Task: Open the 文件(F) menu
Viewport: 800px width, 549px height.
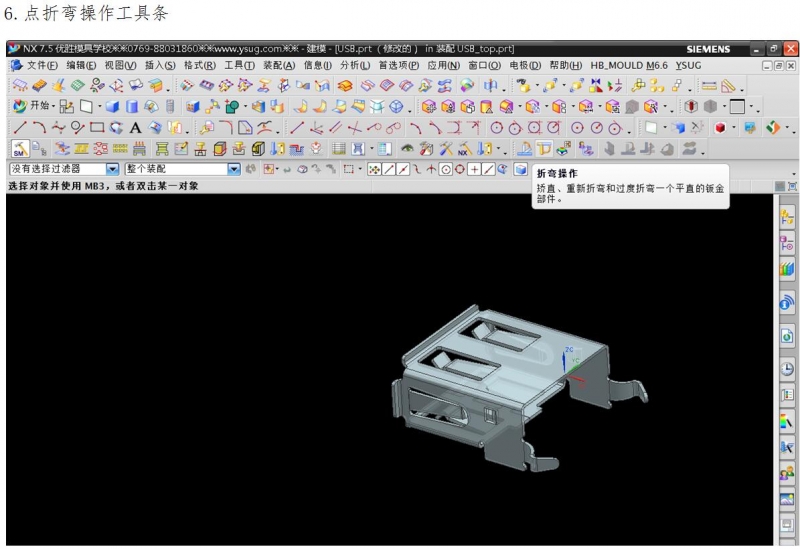Action: click(42, 65)
